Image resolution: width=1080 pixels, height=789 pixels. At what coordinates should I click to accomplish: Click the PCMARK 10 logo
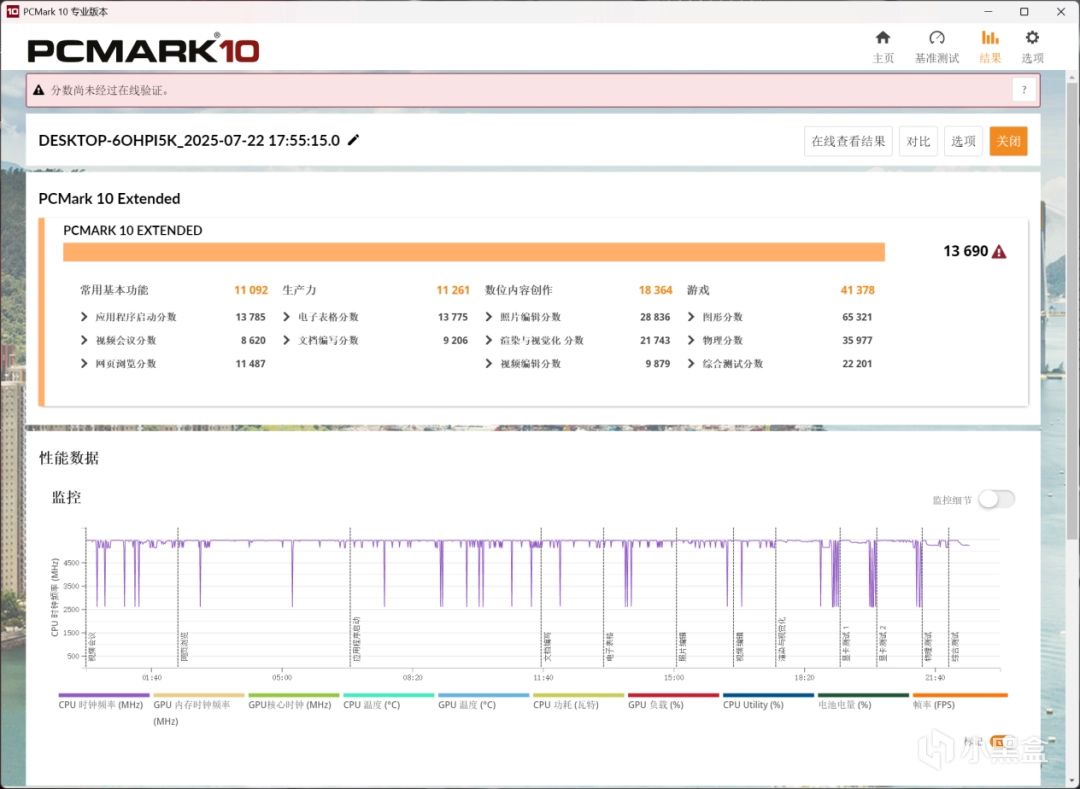[143, 50]
